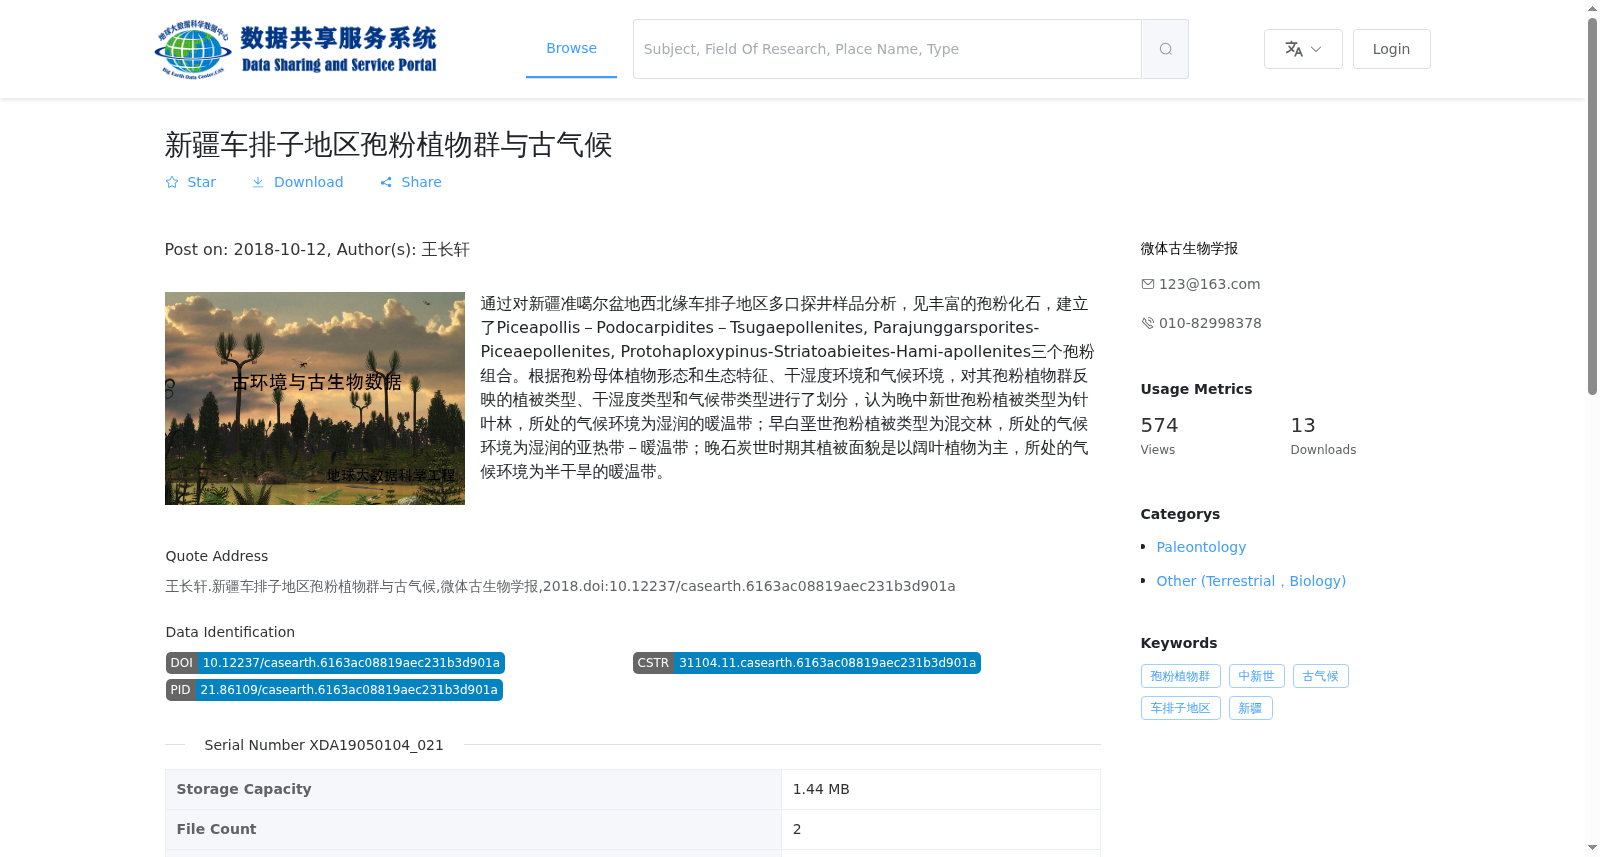Click the Serial Number XDA19050104_021 text
Image resolution: width=1600 pixels, height=857 pixels.
point(324,745)
